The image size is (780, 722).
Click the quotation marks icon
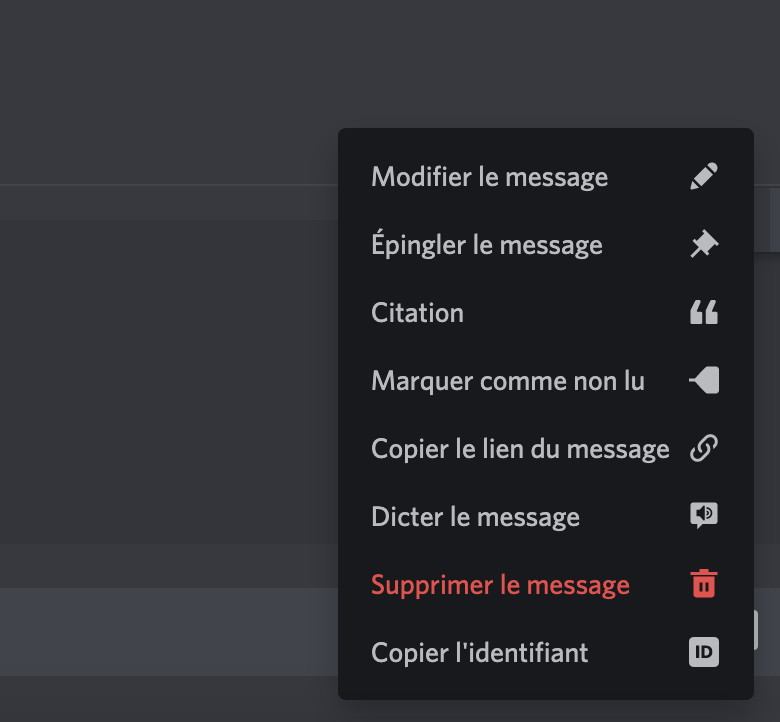pyautogui.click(x=703, y=312)
